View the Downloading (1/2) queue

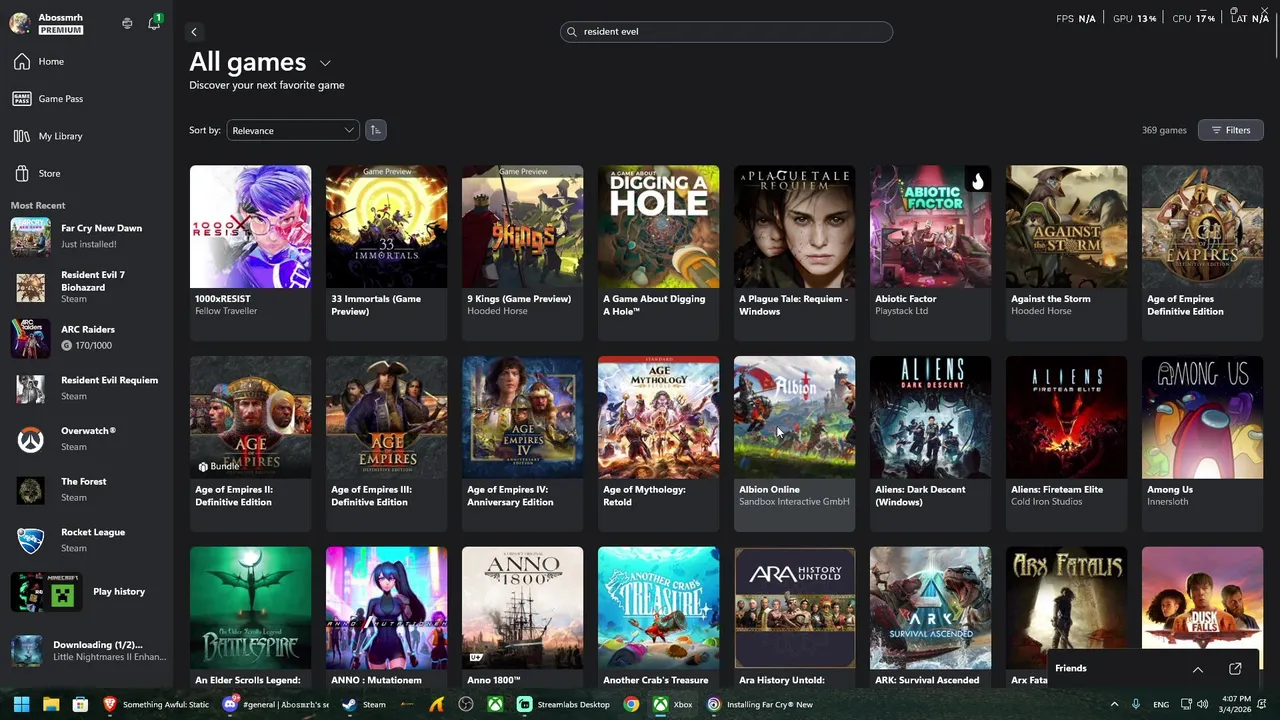coord(88,651)
